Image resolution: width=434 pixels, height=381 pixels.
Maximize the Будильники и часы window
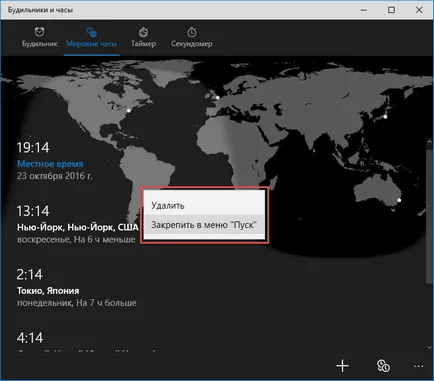(391, 10)
